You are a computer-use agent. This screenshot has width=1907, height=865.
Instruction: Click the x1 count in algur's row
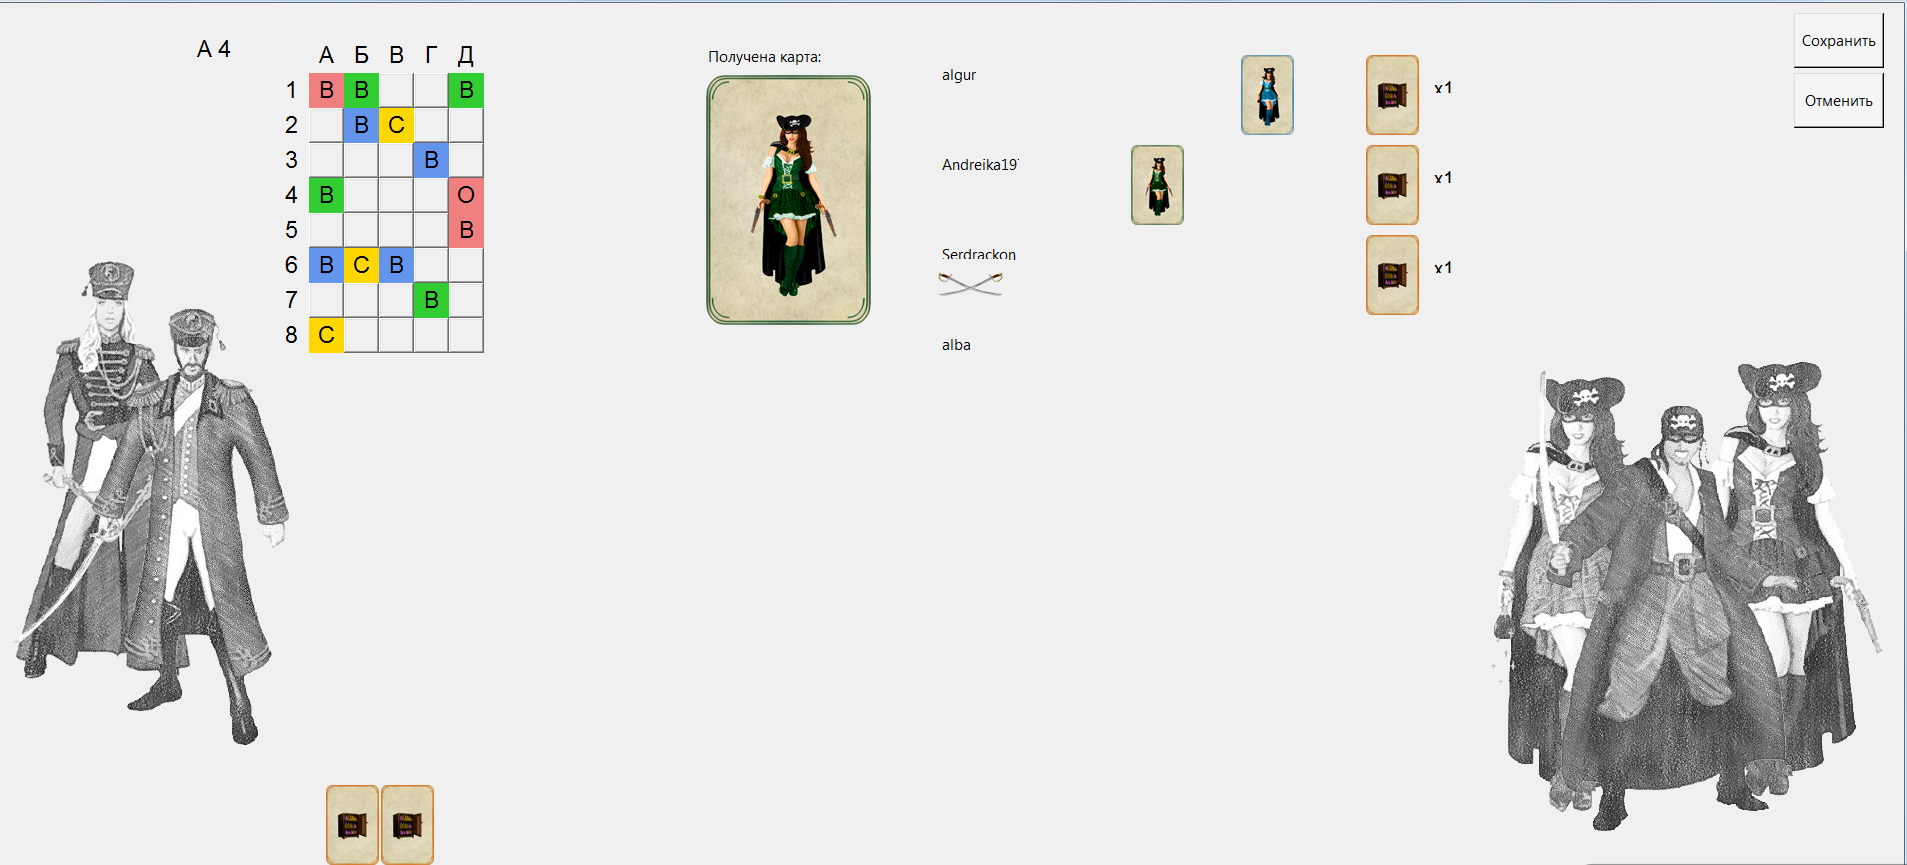1443,88
